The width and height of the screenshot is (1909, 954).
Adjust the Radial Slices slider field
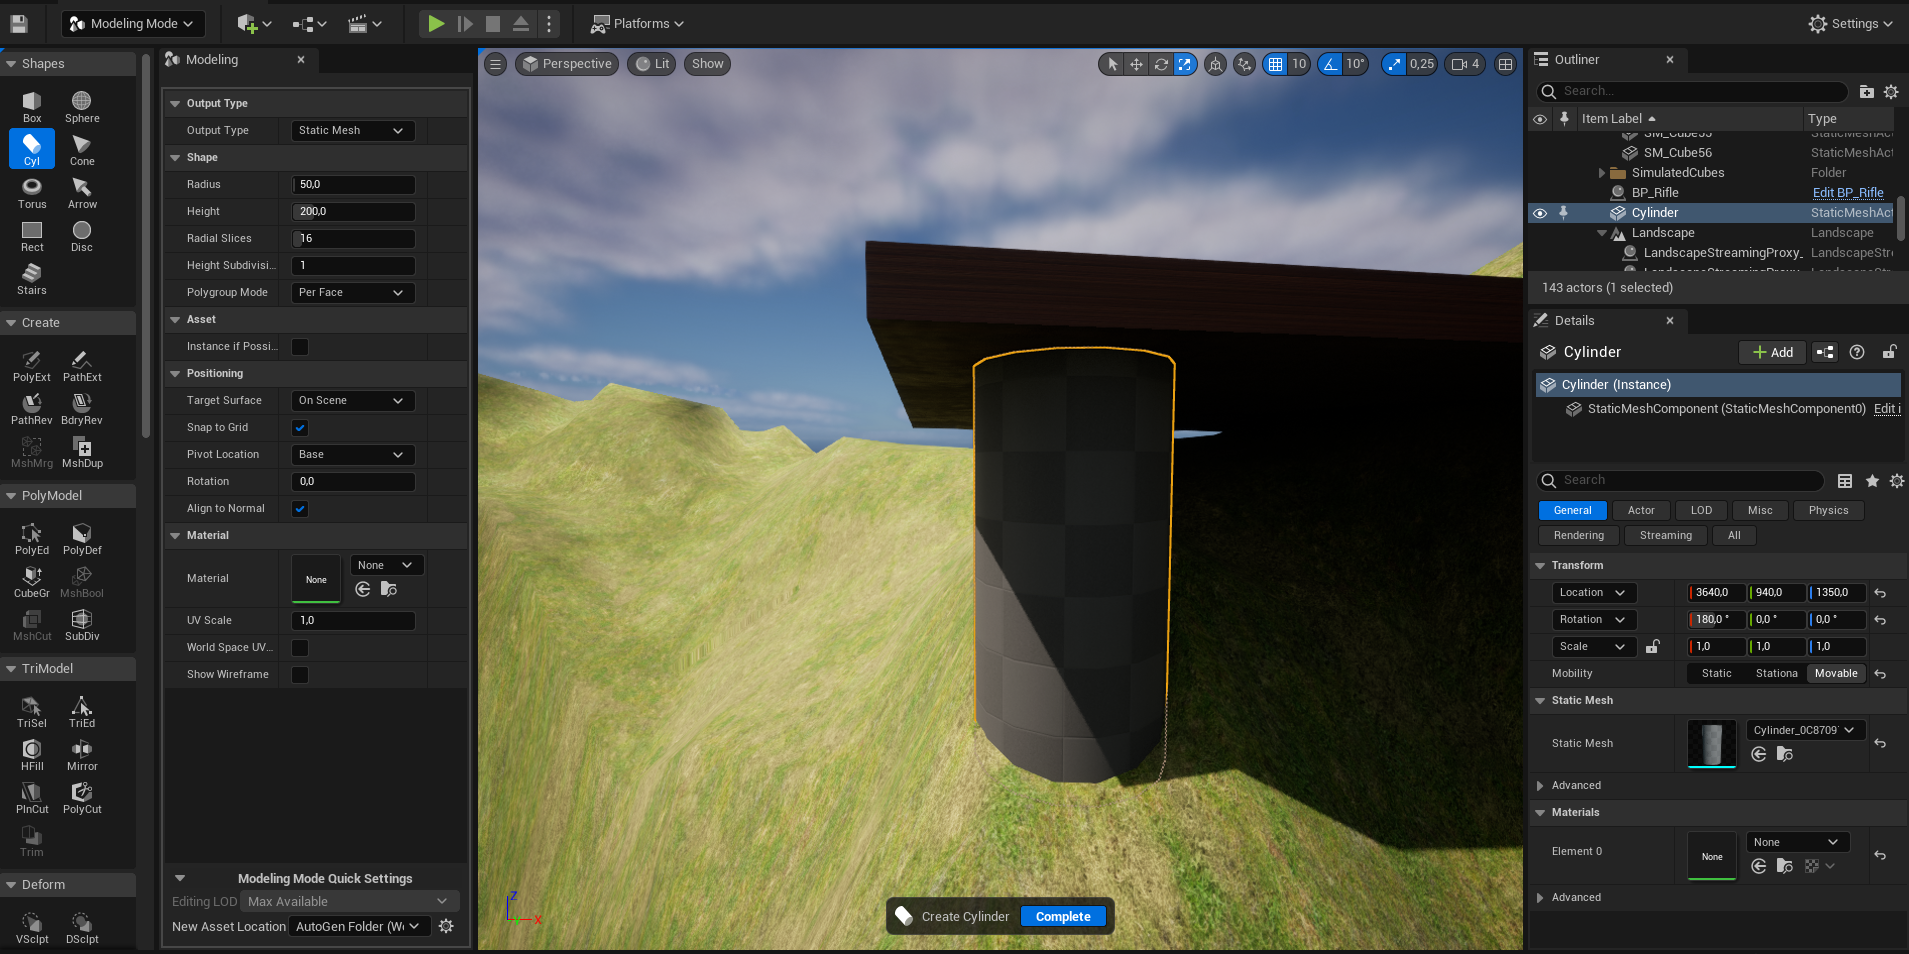[353, 239]
